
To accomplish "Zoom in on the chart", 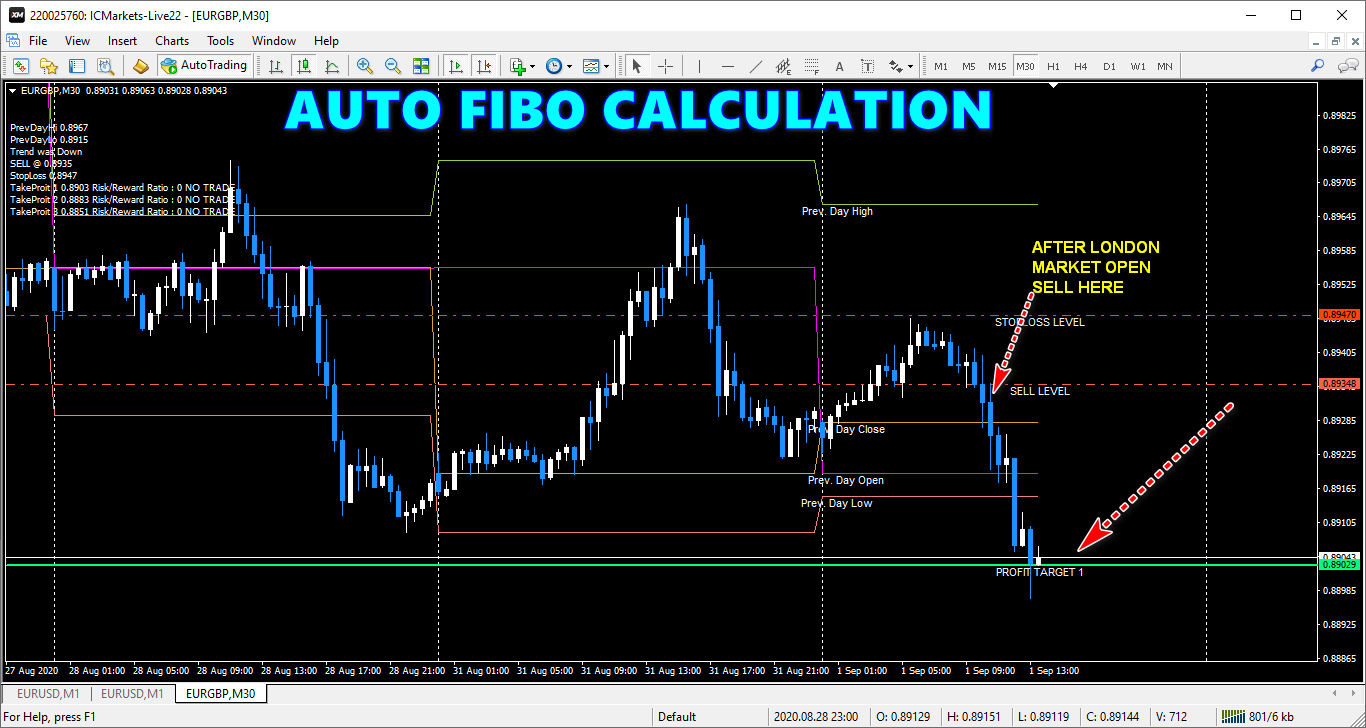I will pyautogui.click(x=365, y=66).
